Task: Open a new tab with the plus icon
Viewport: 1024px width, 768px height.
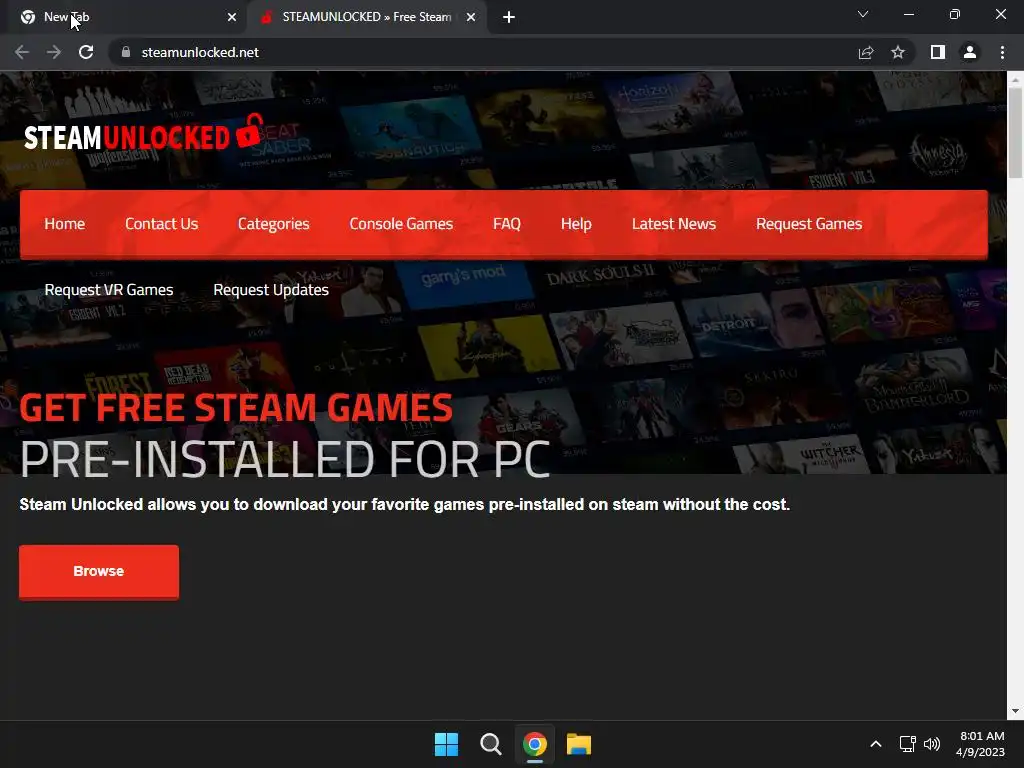Action: (x=509, y=17)
